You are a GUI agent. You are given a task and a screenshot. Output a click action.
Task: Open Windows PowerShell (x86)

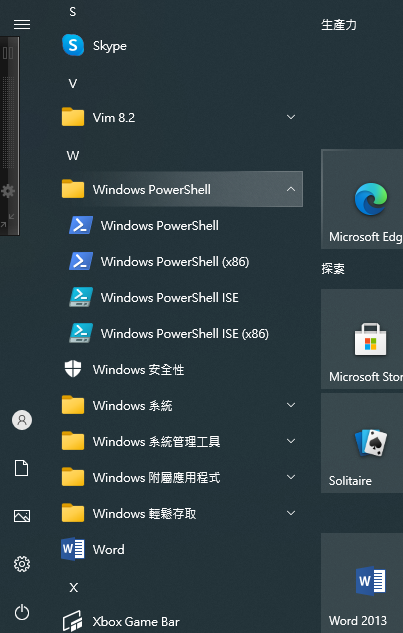tap(181, 262)
